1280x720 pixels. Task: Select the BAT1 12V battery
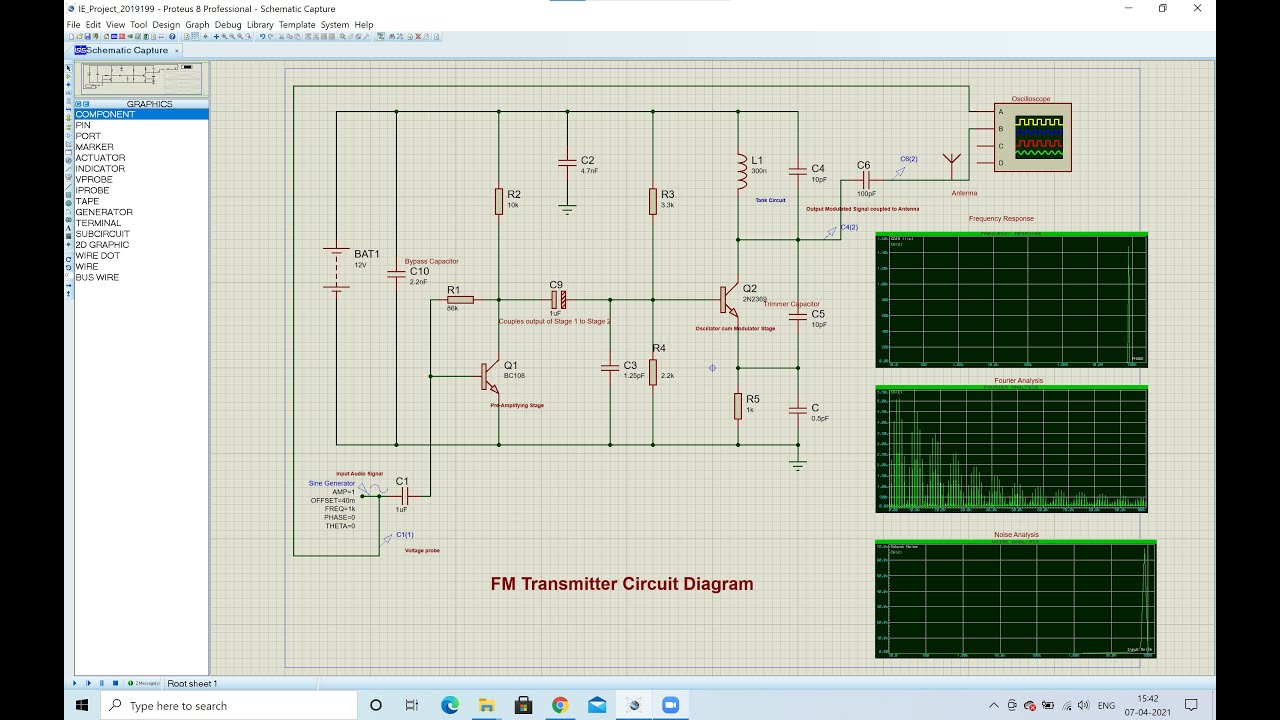pos(336,269)
